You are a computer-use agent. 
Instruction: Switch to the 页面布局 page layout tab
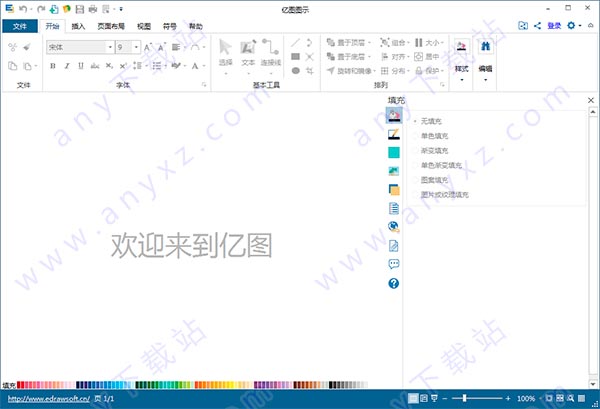coord(111,26)
